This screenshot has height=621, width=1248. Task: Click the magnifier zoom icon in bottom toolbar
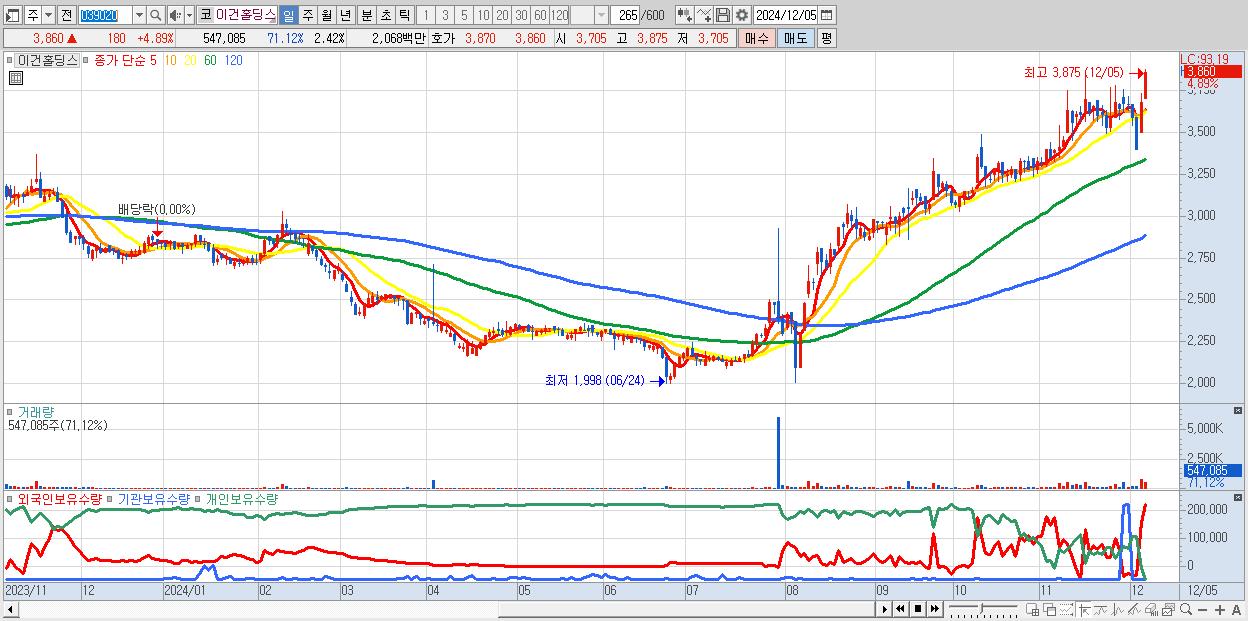pos(1186,609)
